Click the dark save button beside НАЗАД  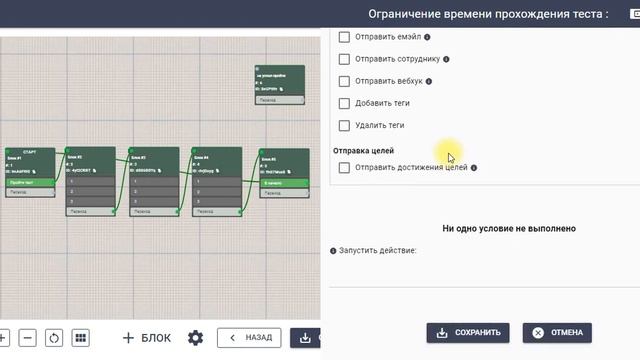(305, 338)
